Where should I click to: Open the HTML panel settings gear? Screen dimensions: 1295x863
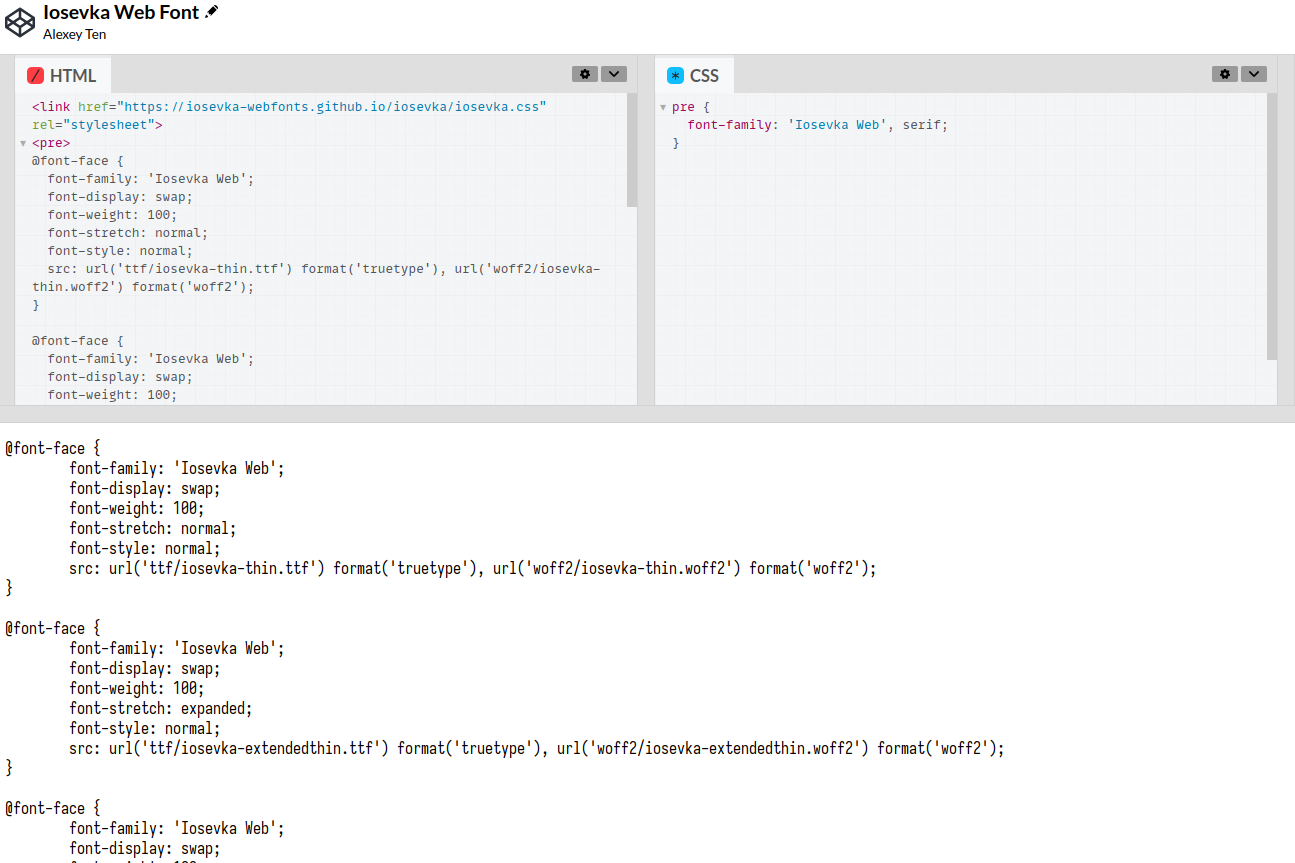[x=585, y=73]
